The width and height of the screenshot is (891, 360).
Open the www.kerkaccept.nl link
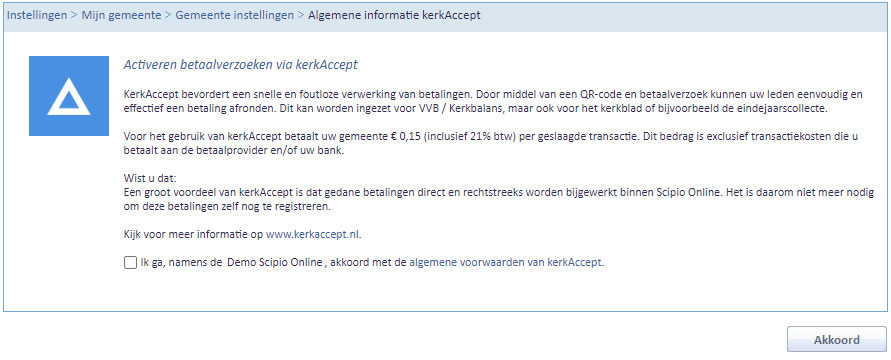point(313,234)
